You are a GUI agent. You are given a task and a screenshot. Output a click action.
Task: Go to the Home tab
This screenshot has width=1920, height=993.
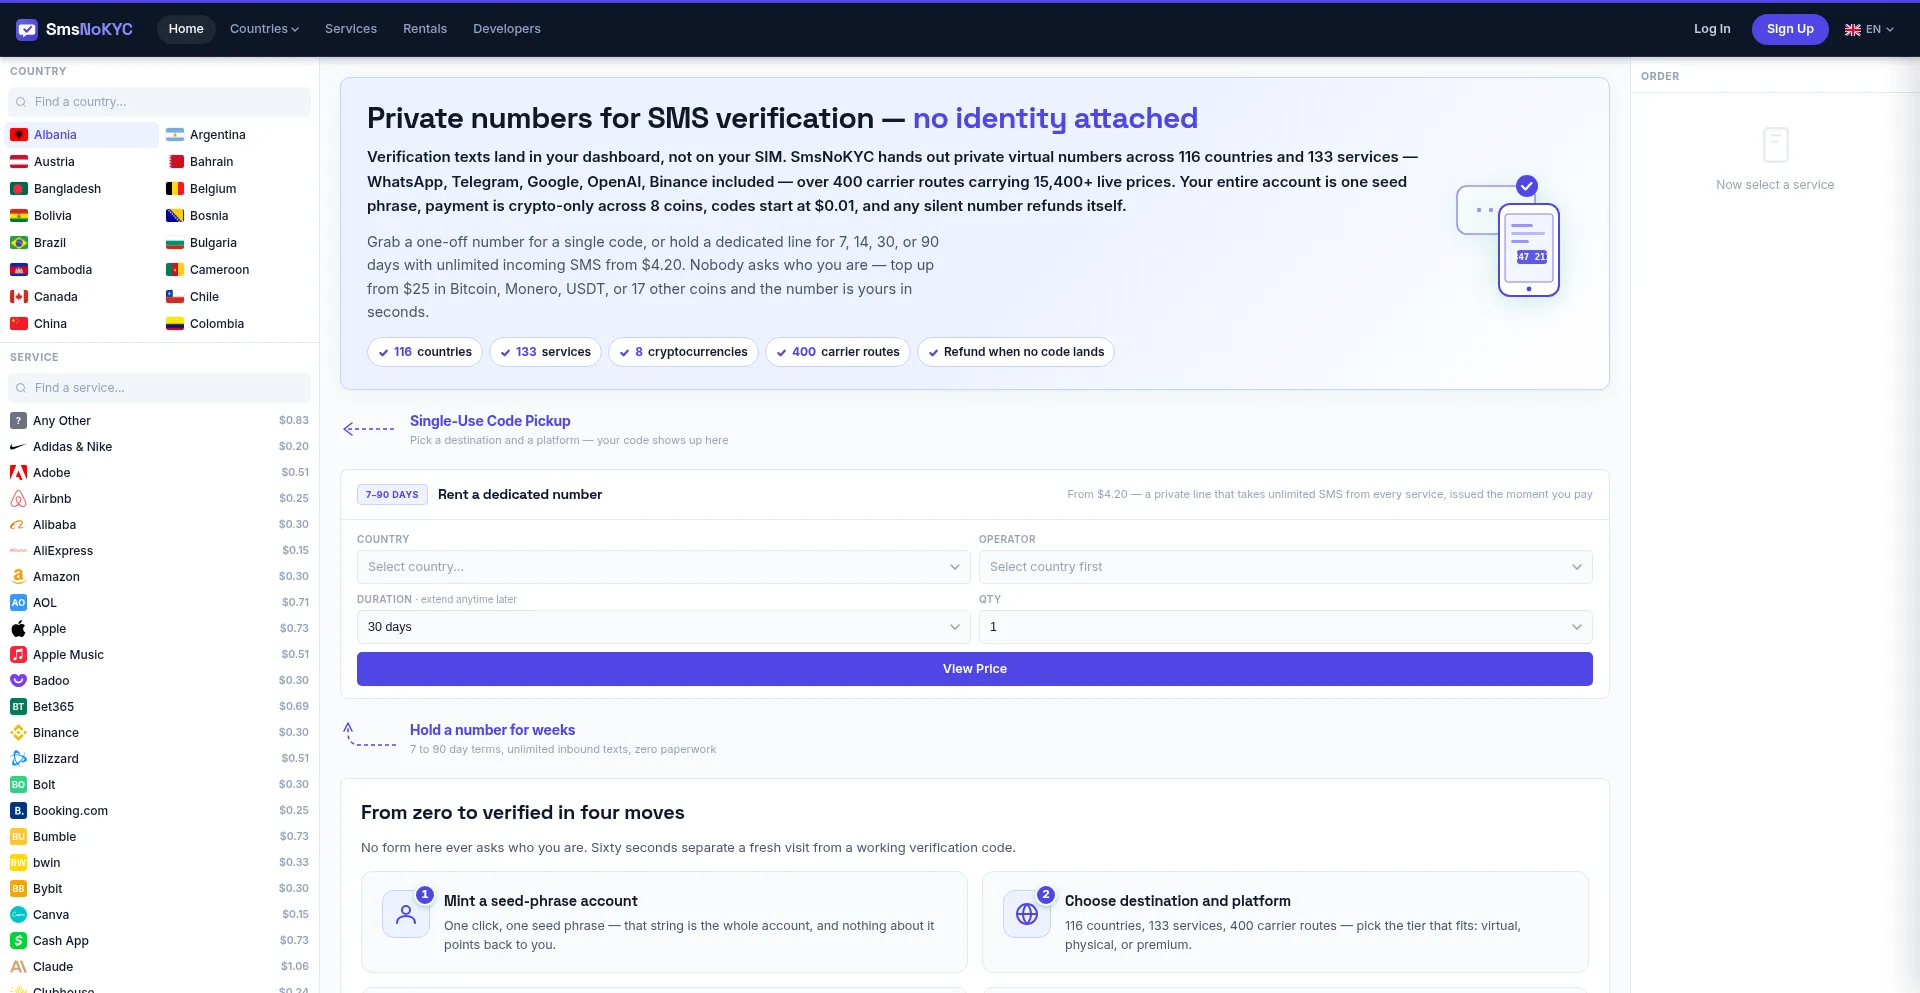click(186, 29)
